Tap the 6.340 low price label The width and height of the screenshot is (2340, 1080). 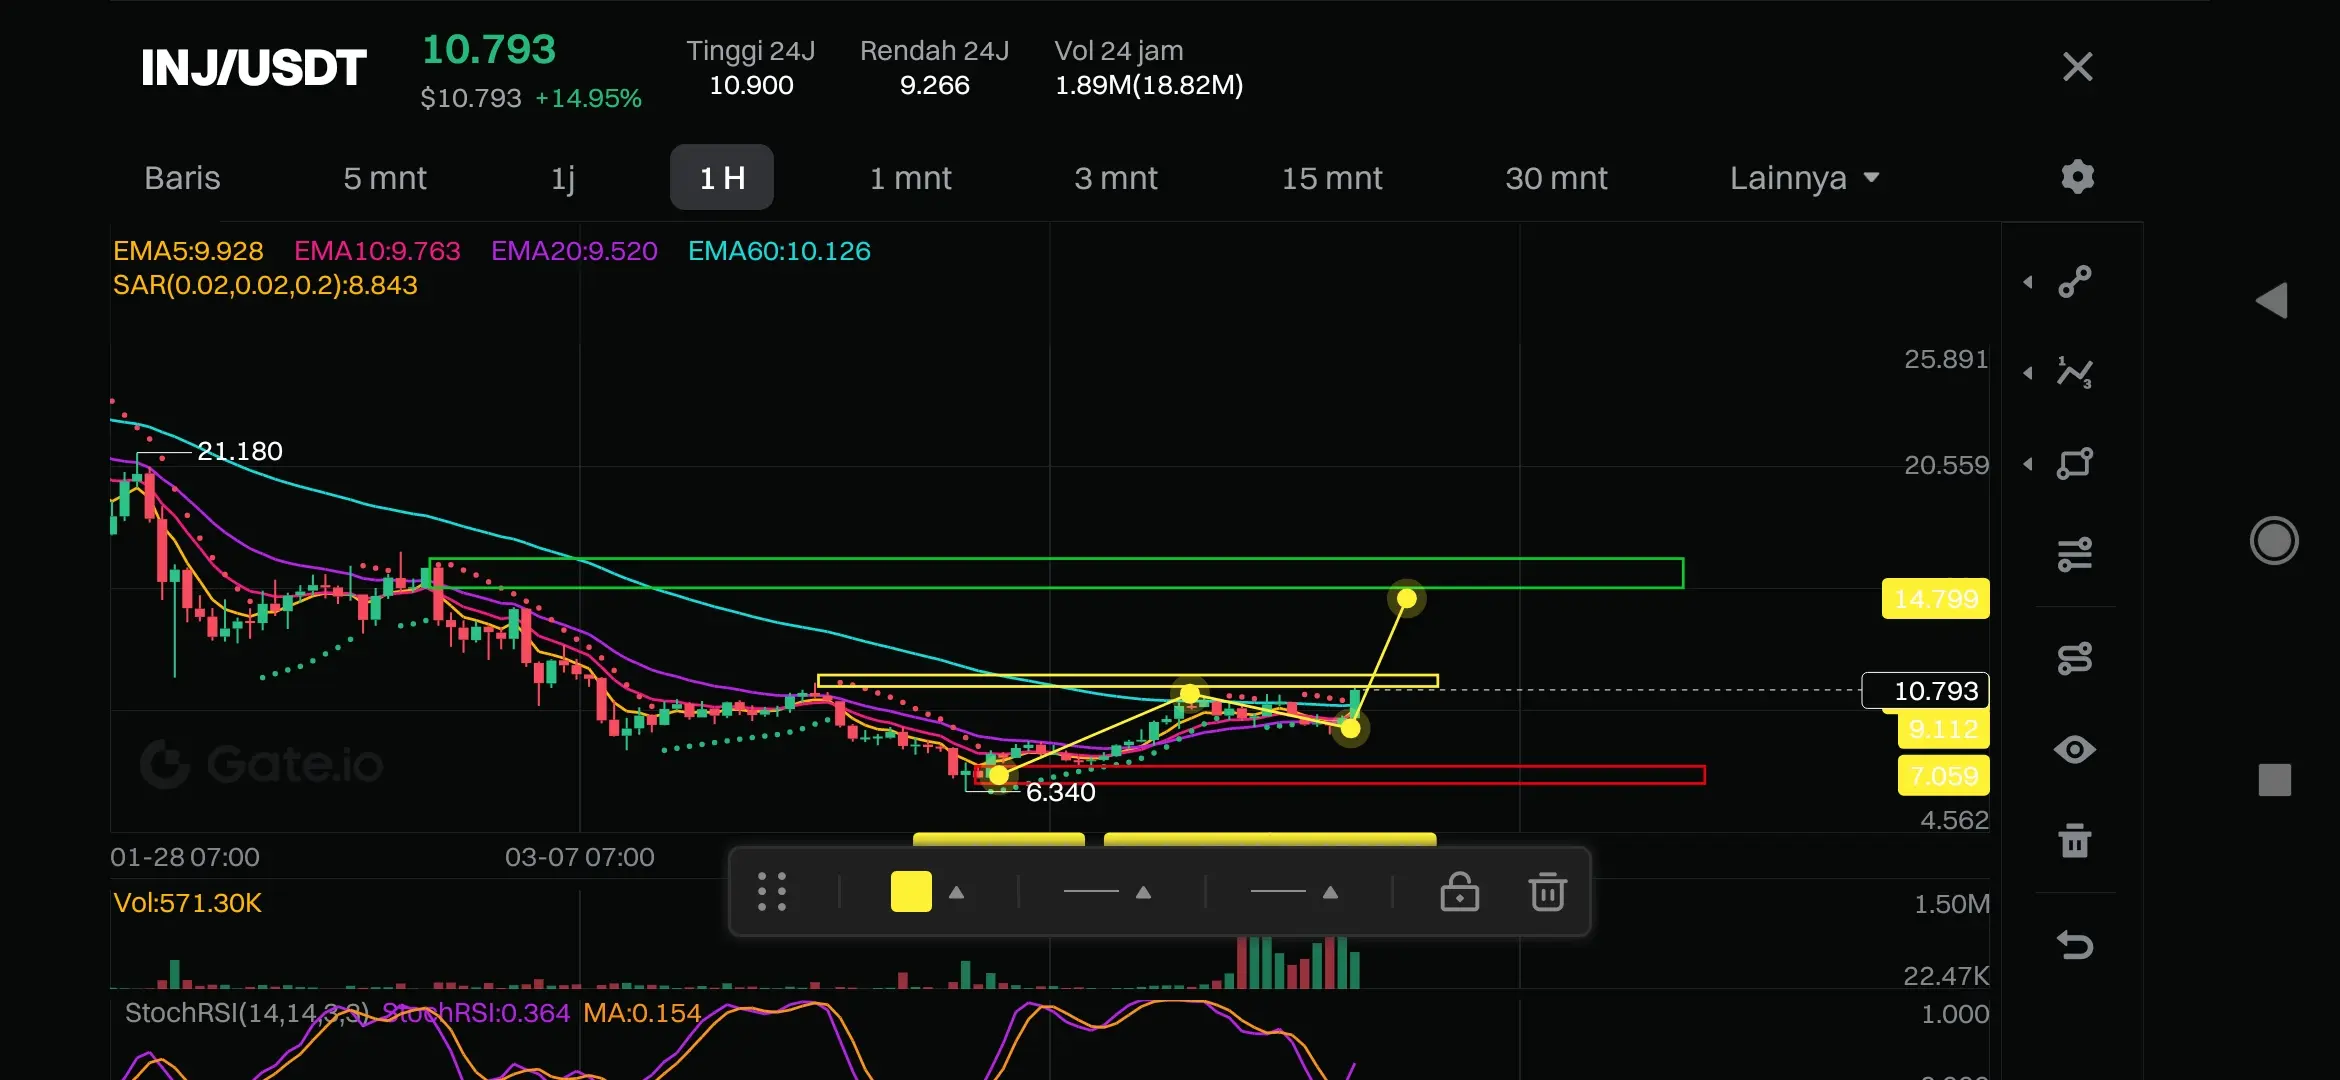tap(1060, 792)
